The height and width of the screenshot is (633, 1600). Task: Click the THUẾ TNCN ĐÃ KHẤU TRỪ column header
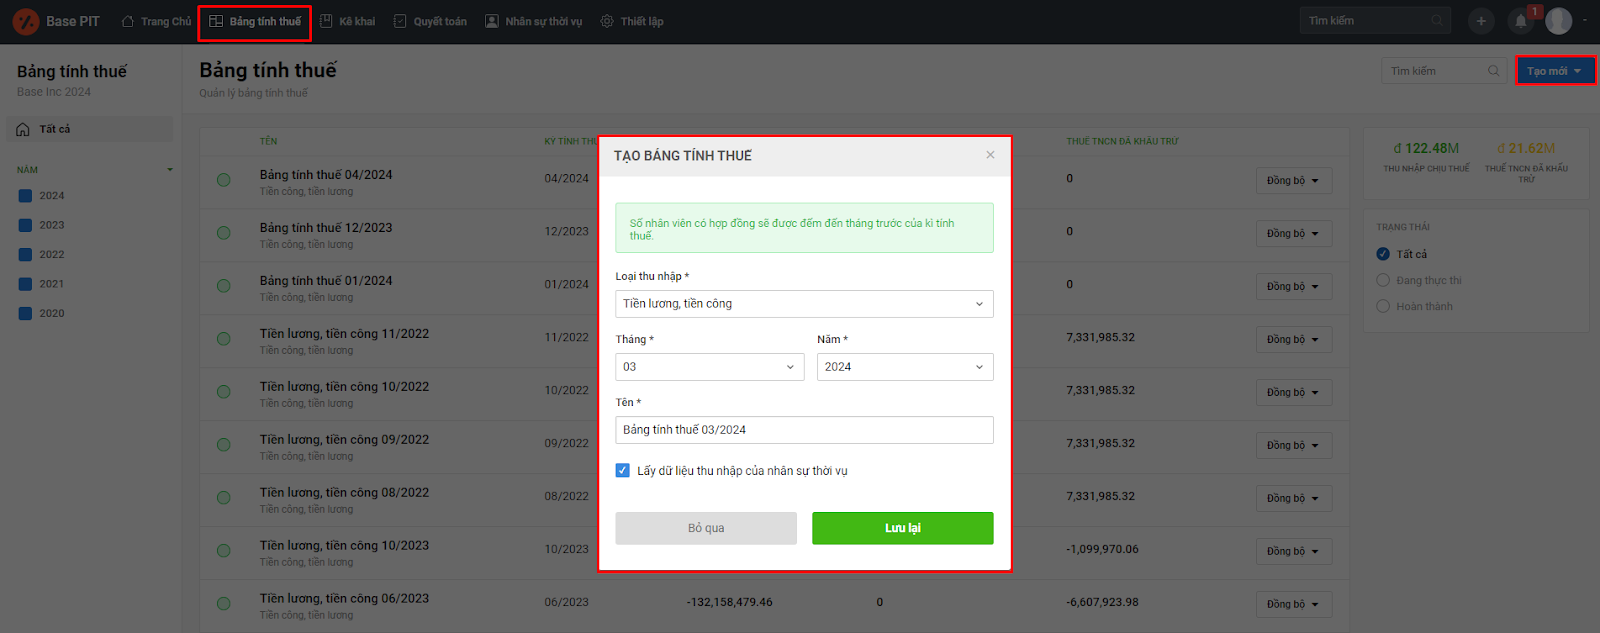[x=1122, y=141]
